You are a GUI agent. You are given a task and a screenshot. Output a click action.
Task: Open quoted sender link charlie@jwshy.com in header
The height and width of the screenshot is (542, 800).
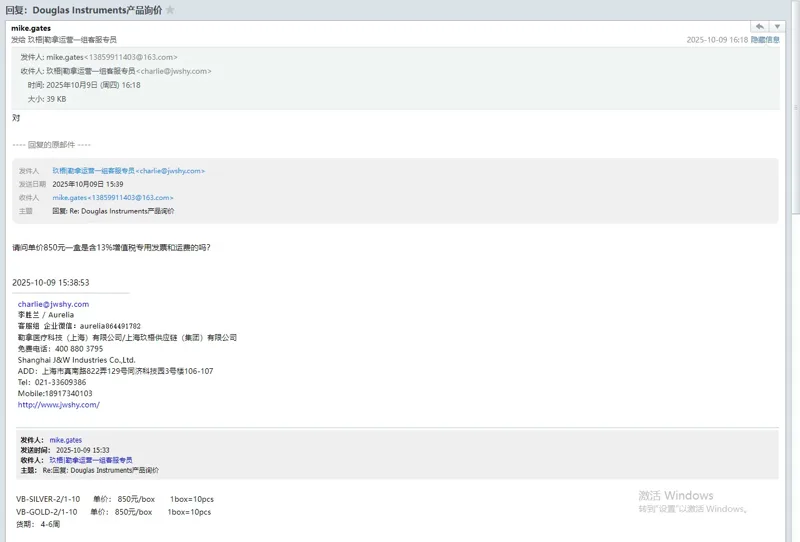(129, 171)
